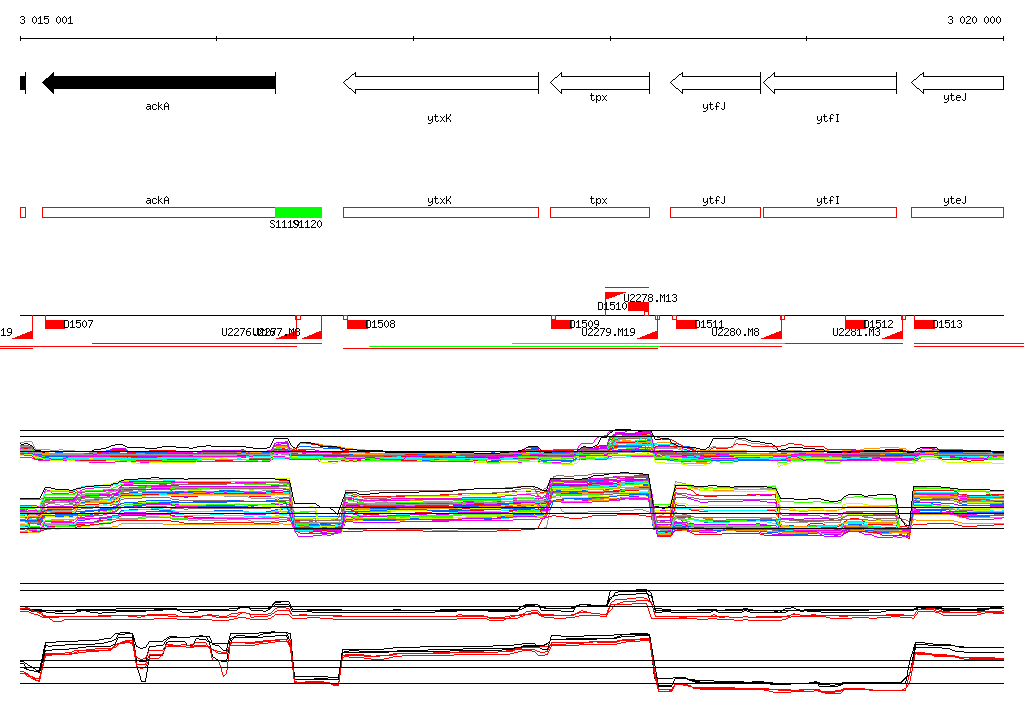Click the ytfI label above the red box
The width and height of the screenshot is (1024, 714).
[x=828, y=201]
